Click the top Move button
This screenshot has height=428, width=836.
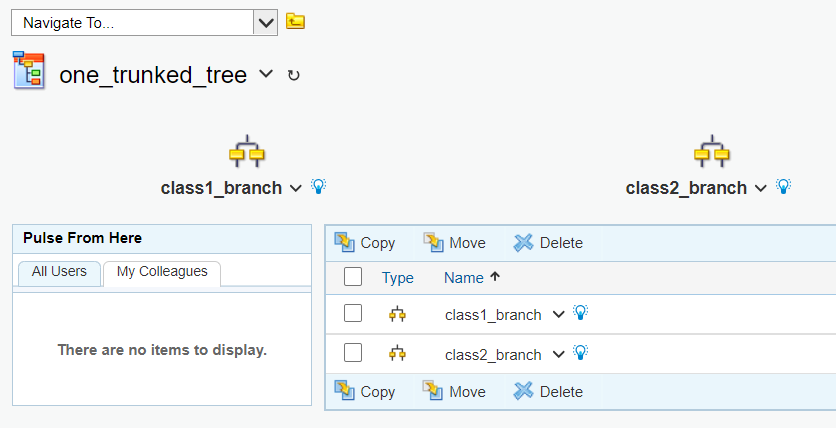(454, 243)
